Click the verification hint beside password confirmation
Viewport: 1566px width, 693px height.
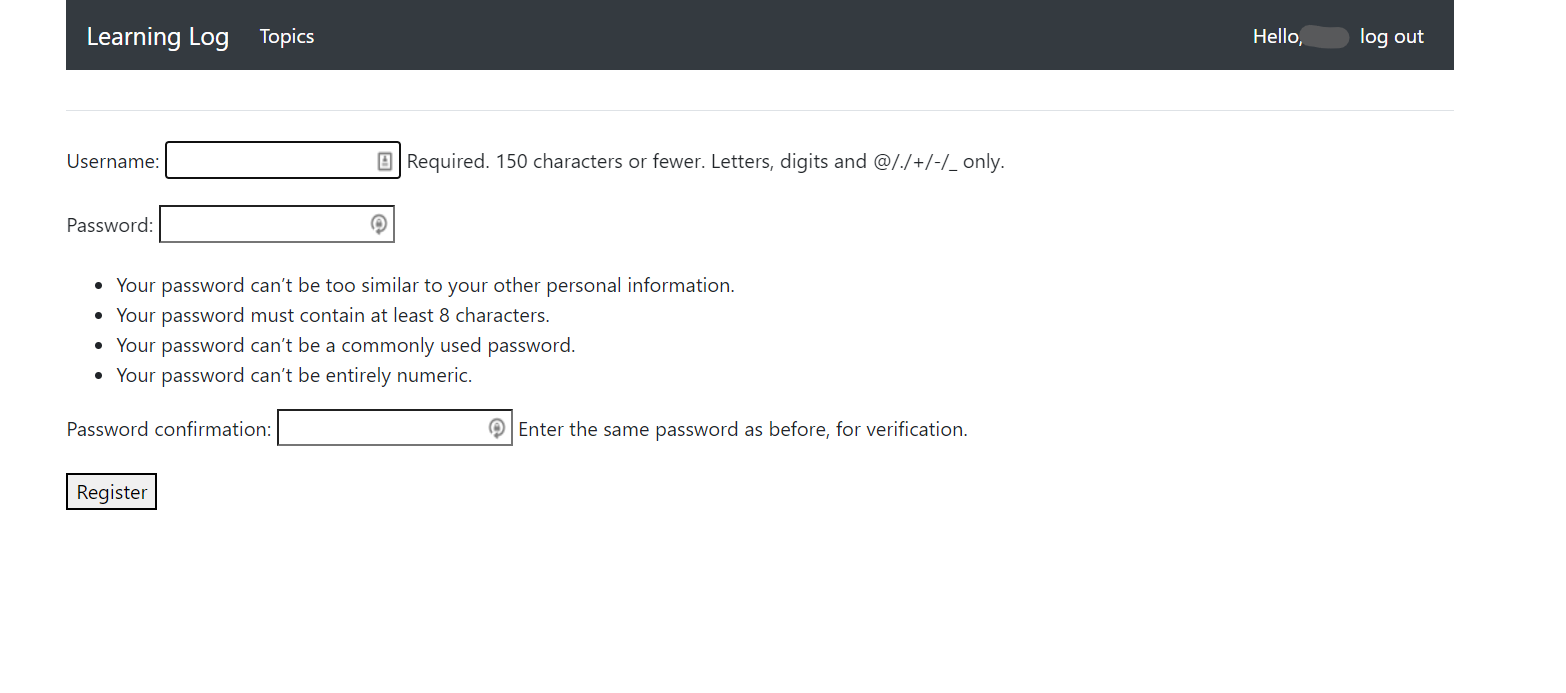pos(742,428)
